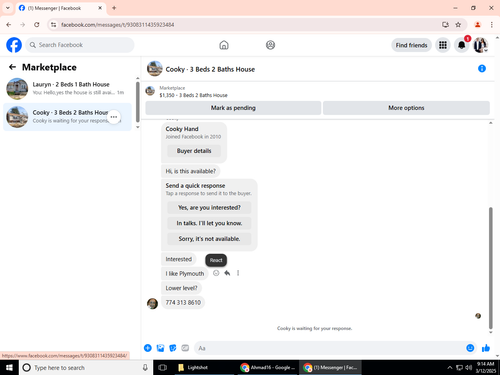Click the More options button
Image resolution: width=500 pixels, height=375 pixels.
(x=406, y=108)
